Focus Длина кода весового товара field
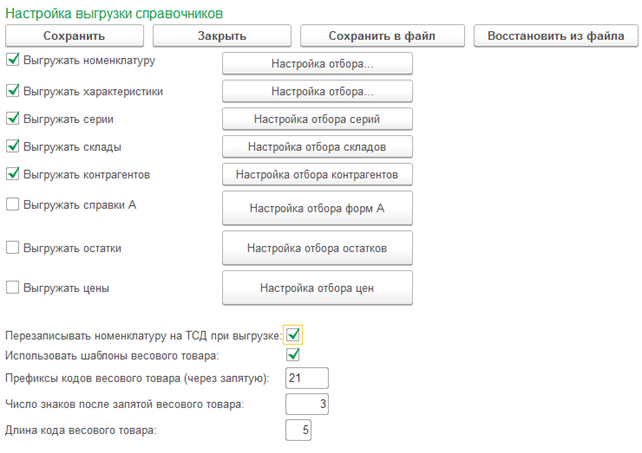 click(x=298, y=430)
